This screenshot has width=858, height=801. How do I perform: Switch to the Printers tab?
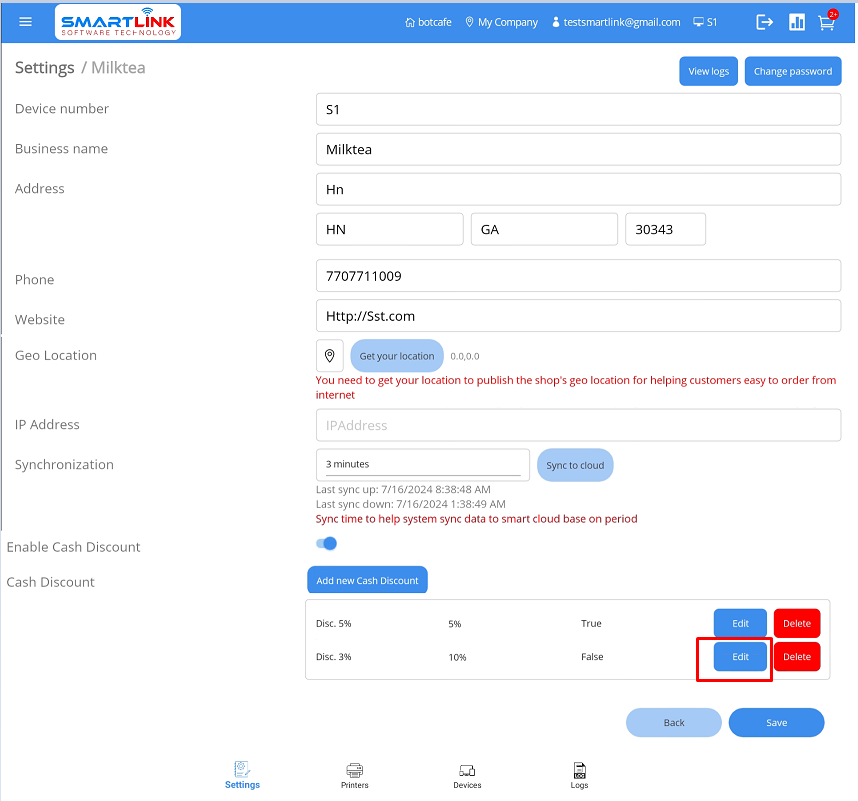click(x=354, y=775)
